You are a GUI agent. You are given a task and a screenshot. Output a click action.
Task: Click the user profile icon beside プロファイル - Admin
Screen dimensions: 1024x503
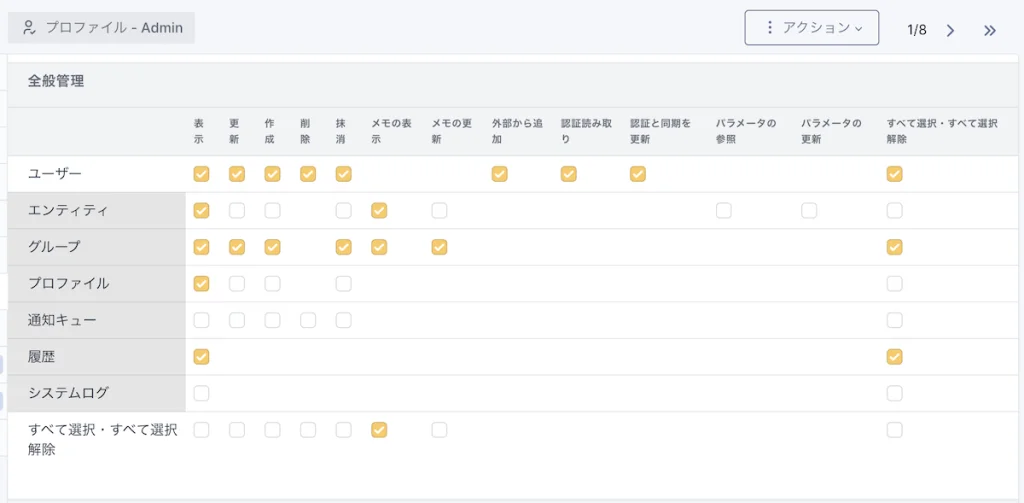(28, 27)
